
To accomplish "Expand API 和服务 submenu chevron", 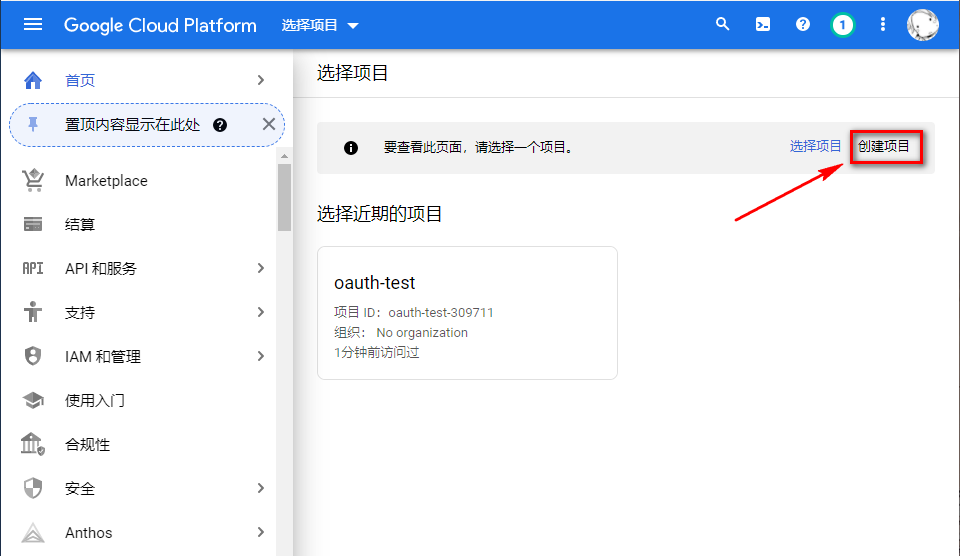I will point(261,268).
